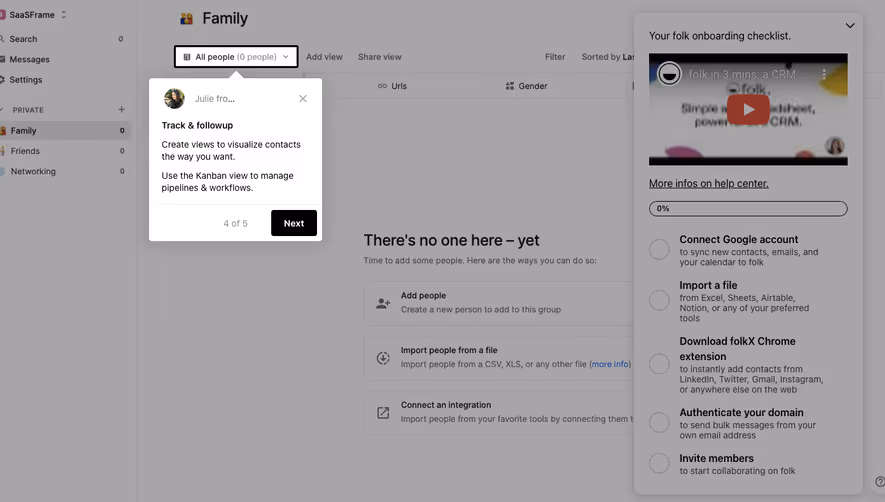Click the Family group emoji icon
This screenshot has height=502, width=885.
(x=186, y=19)
